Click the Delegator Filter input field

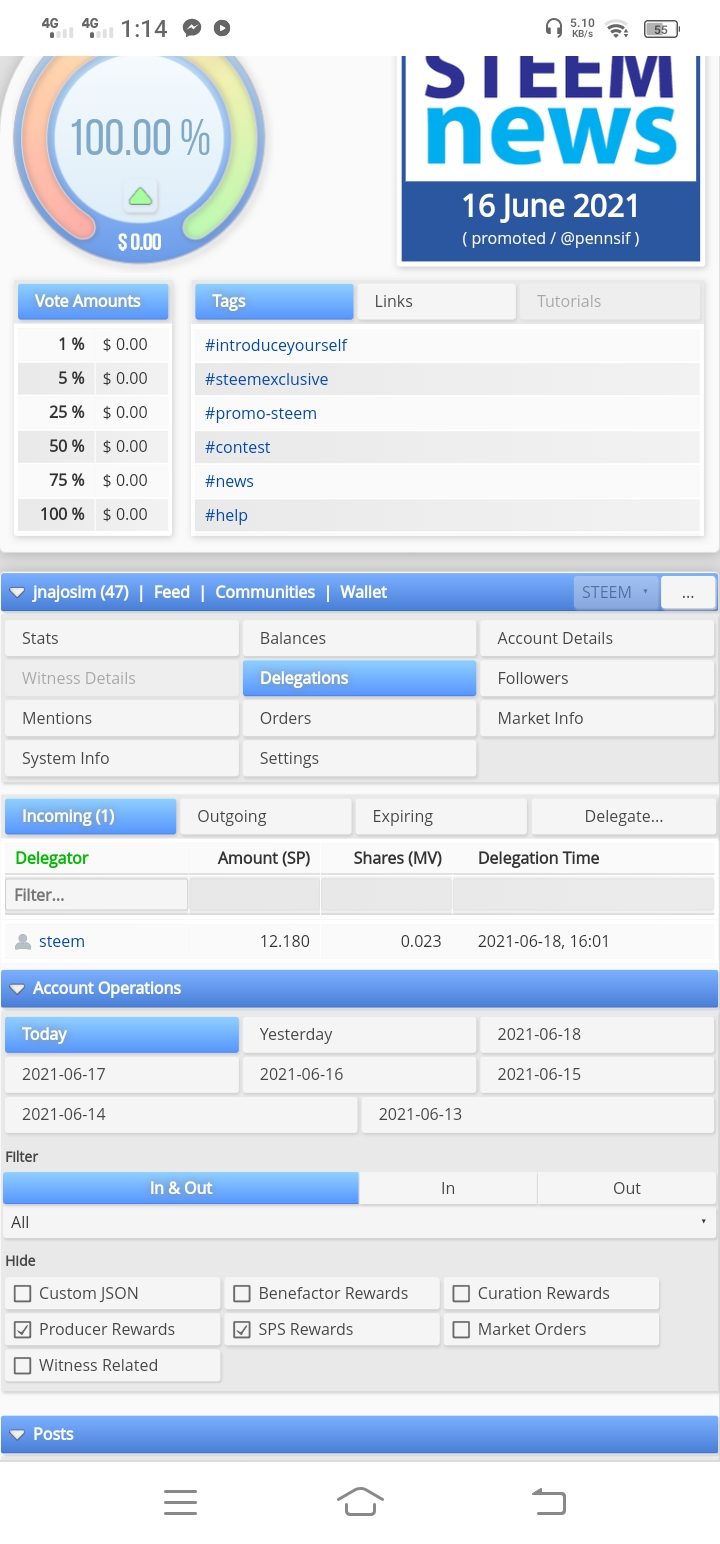[97, 895]
